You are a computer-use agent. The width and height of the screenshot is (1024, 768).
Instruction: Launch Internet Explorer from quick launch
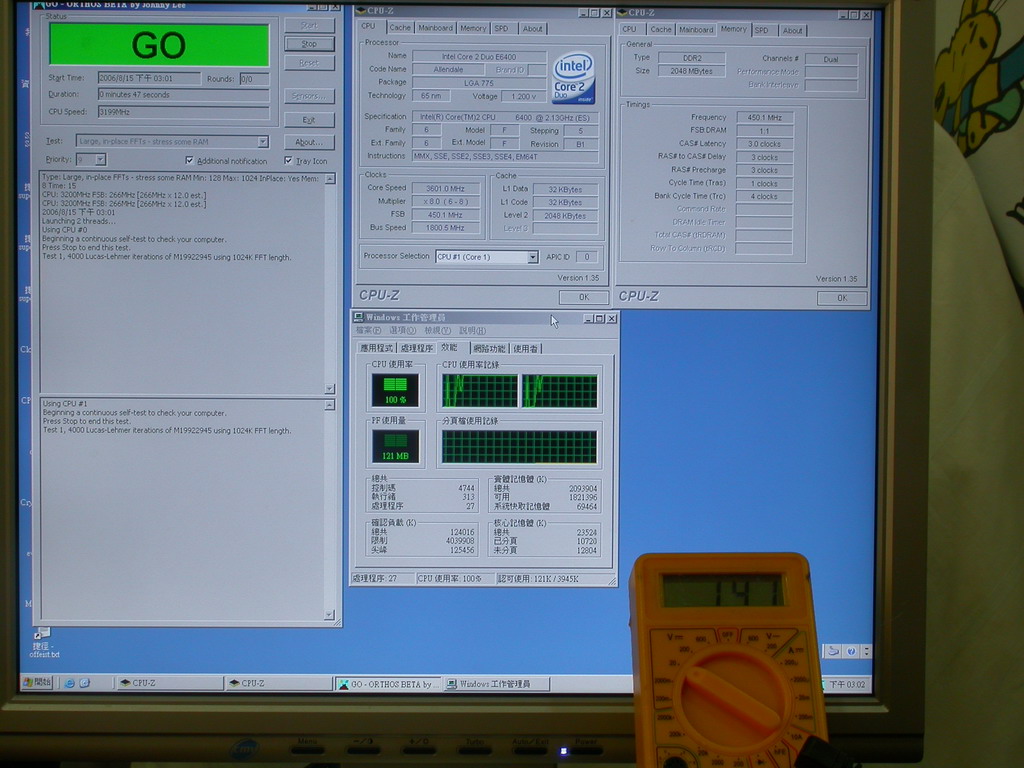pos(69,683)
